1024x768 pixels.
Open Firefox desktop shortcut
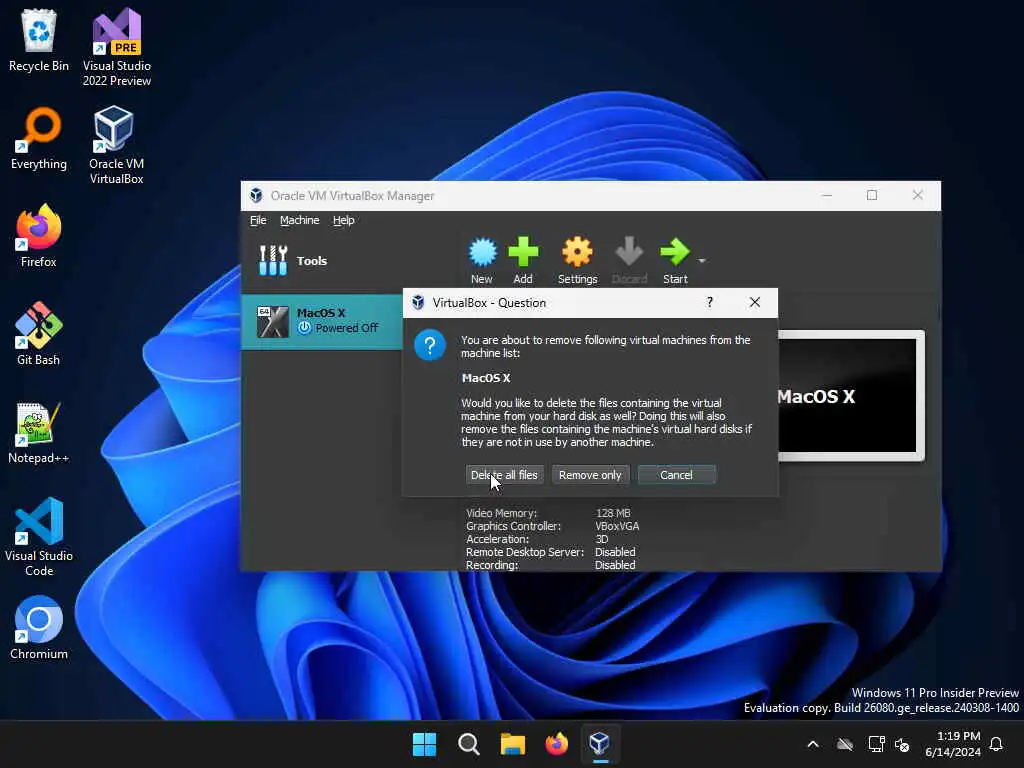pyautogui.click(x=39, y=236)
